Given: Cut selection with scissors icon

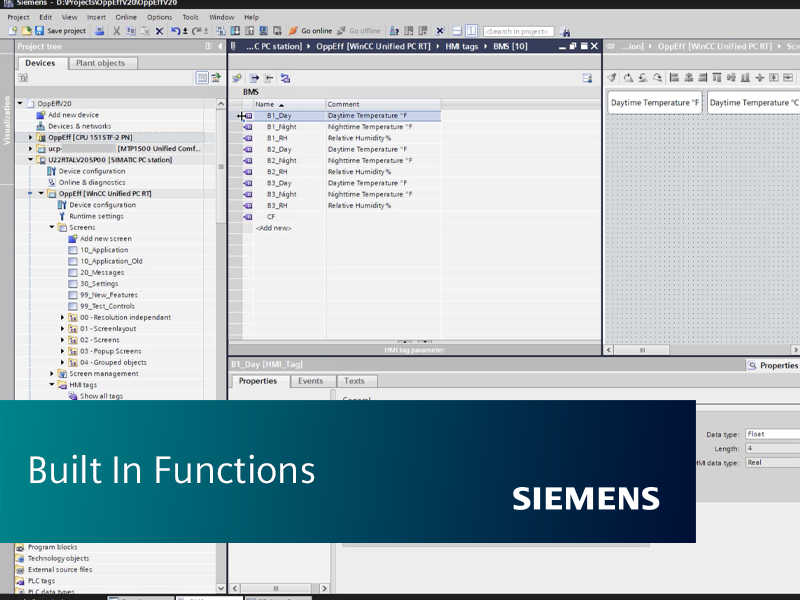Looking at the screenshot, I should click(x=116, y=31).
